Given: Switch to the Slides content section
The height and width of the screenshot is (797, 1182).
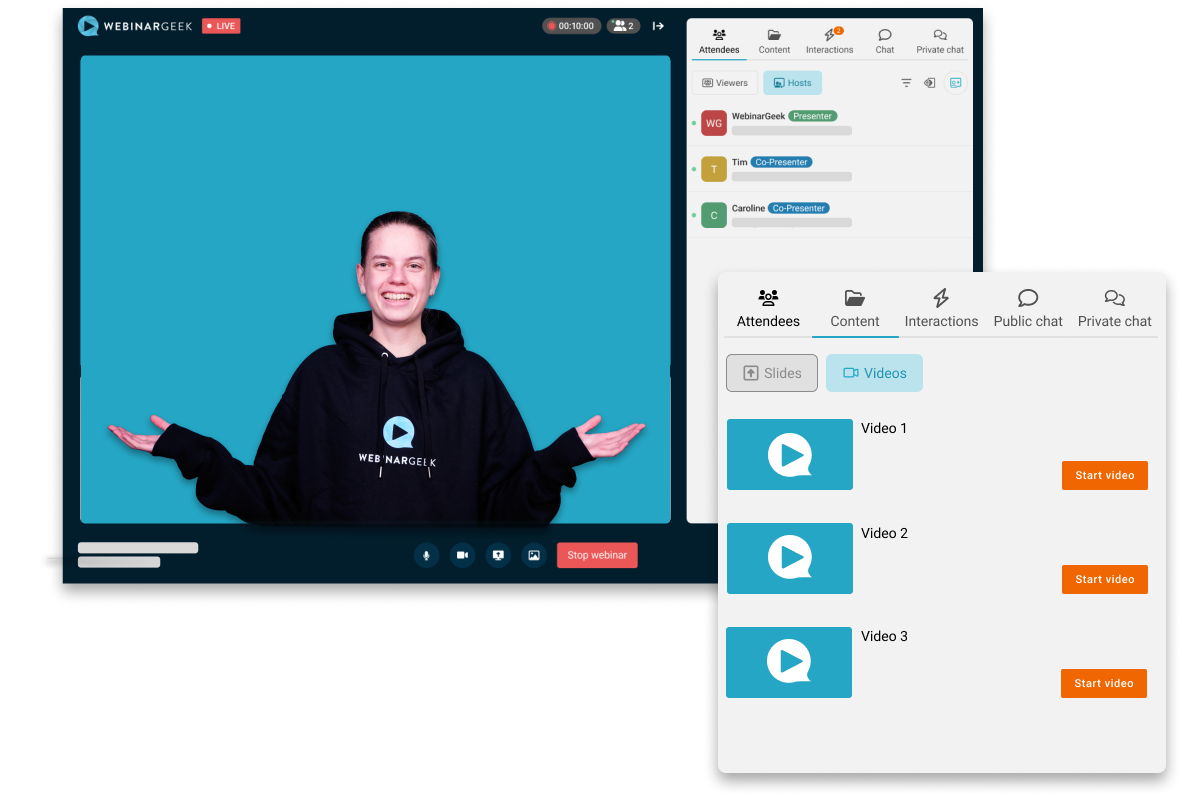Looking at the screenshot, I should pos(772,373).
